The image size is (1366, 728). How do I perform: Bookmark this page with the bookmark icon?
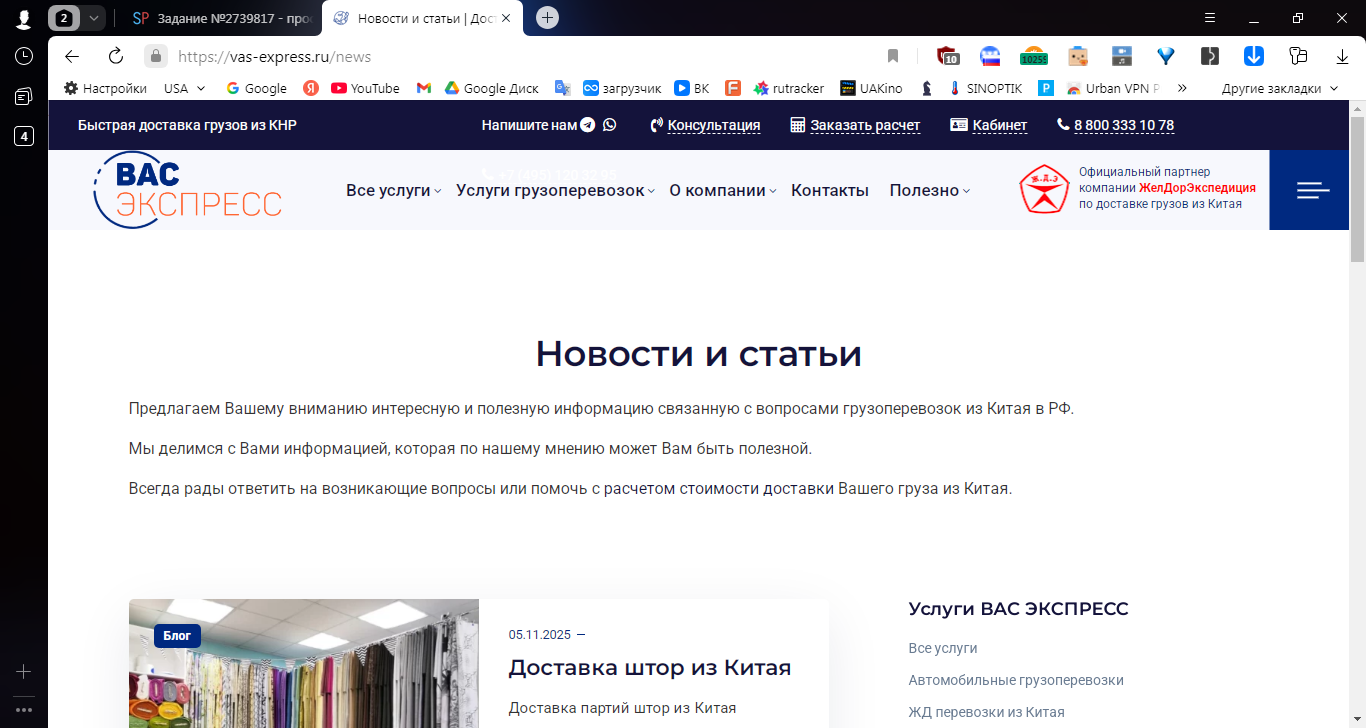893,56
